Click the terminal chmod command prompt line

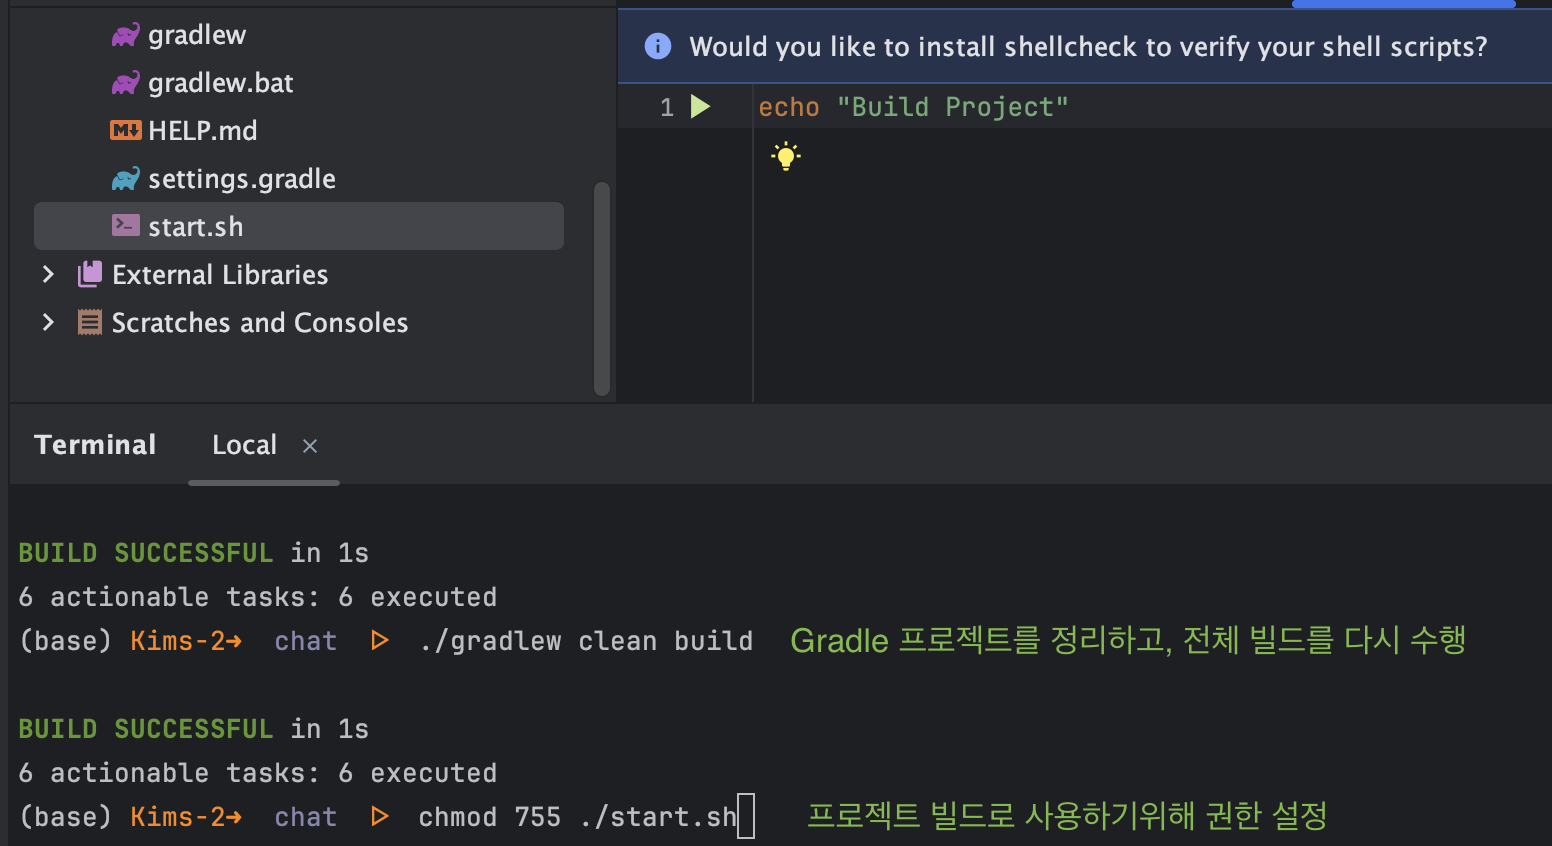pyautogui.click(x=577, y=817)
